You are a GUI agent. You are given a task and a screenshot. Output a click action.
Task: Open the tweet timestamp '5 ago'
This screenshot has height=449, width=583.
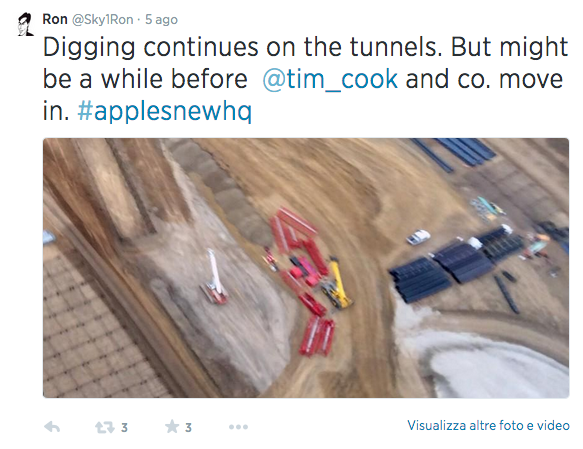coord(161,20)
